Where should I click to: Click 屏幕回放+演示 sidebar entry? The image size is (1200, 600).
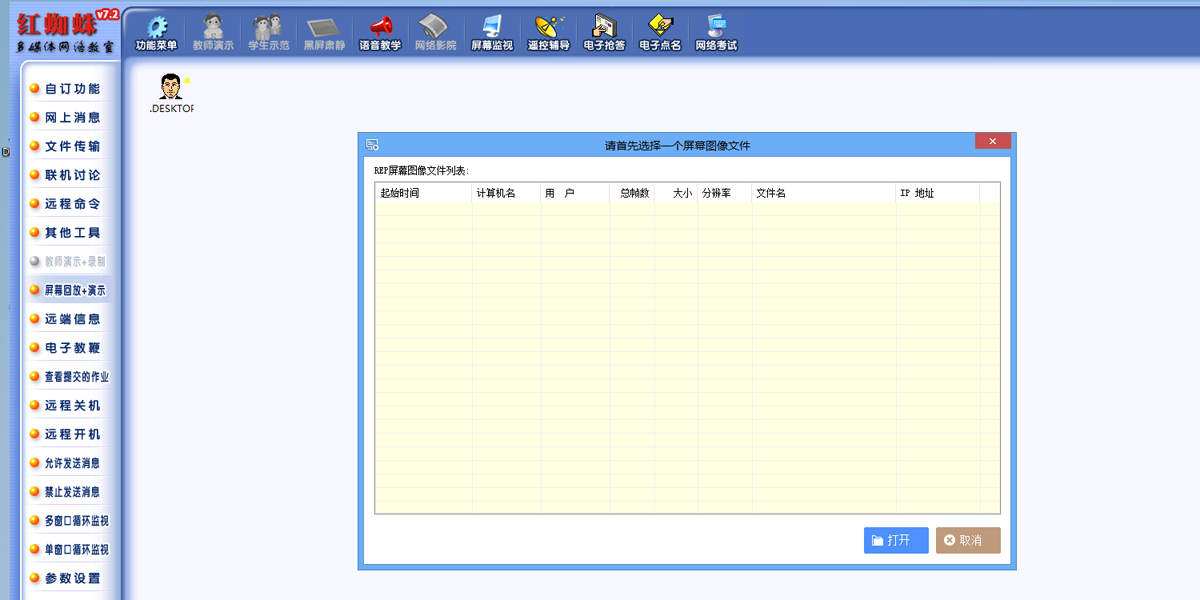[x=74, y=290]
